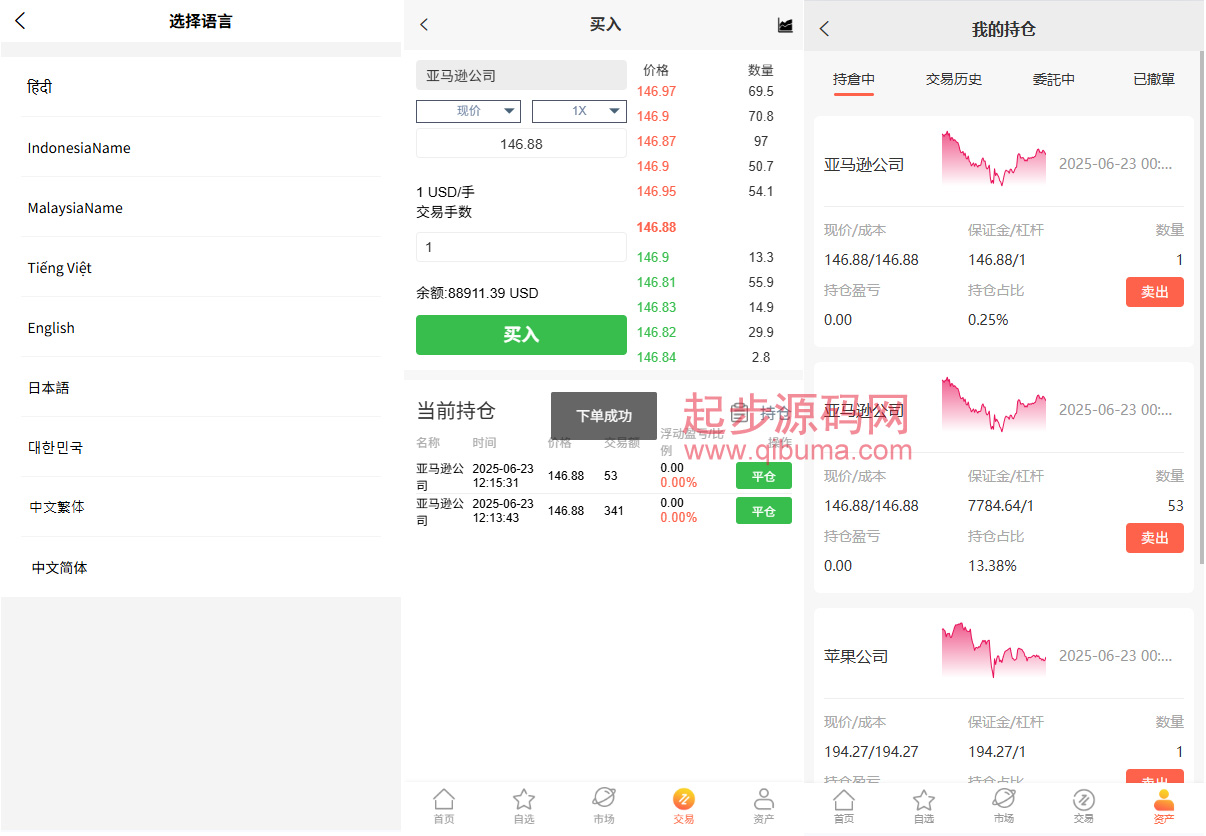Tap the green 买入 button
Viewport: 1206px width, 836px height.
[x=521, y=335]
